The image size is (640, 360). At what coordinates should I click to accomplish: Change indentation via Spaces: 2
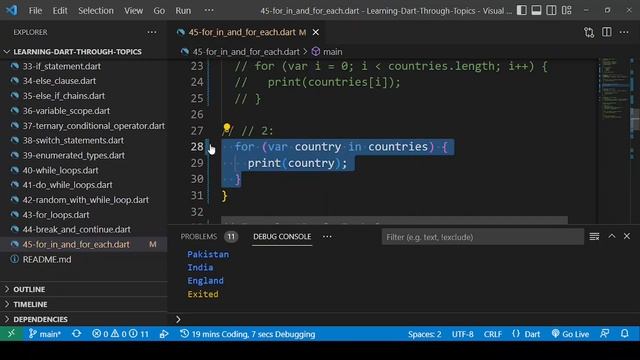(424, 334)
